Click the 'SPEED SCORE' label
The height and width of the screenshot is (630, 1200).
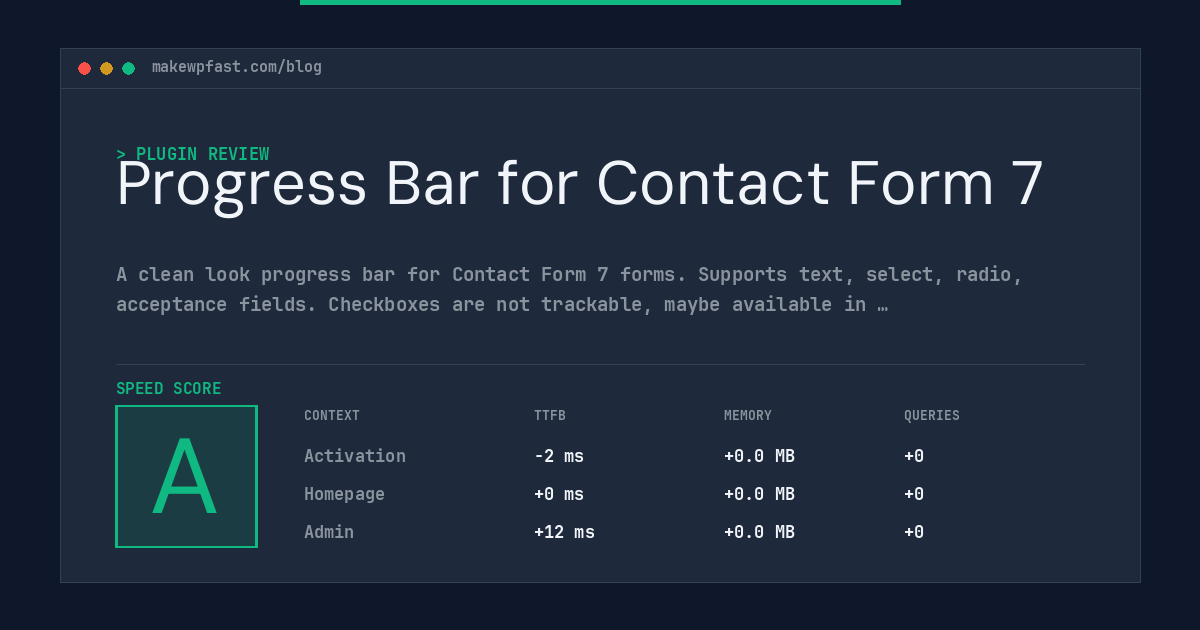tap(169, 389)
